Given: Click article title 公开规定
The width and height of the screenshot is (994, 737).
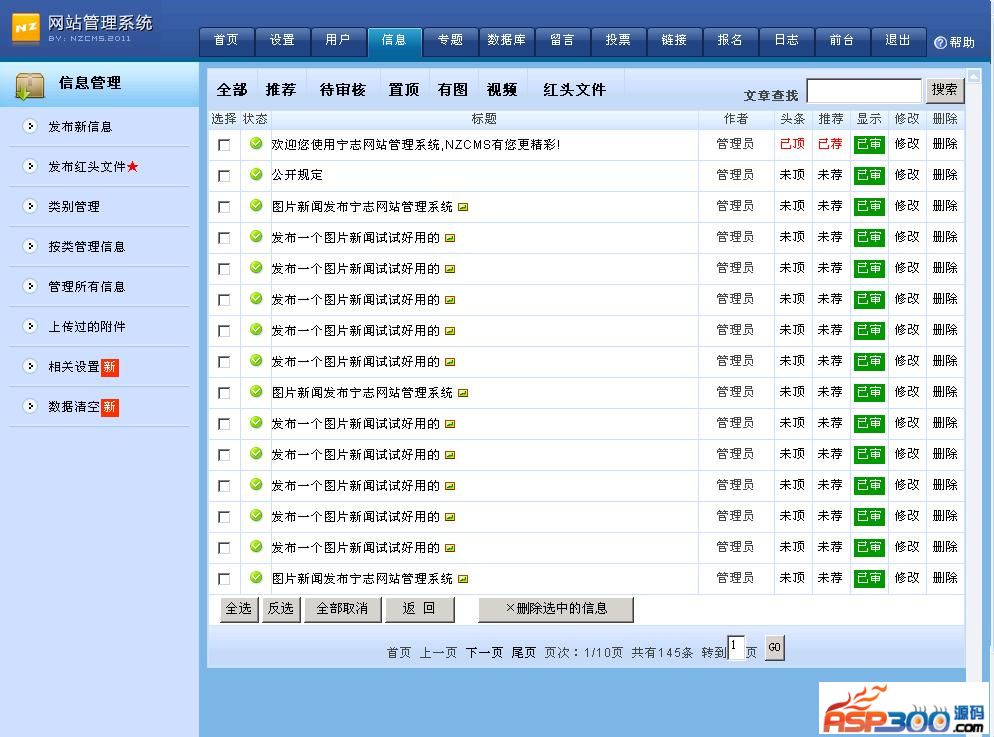Looking at the screenshot, I should [x=297, y=175].
